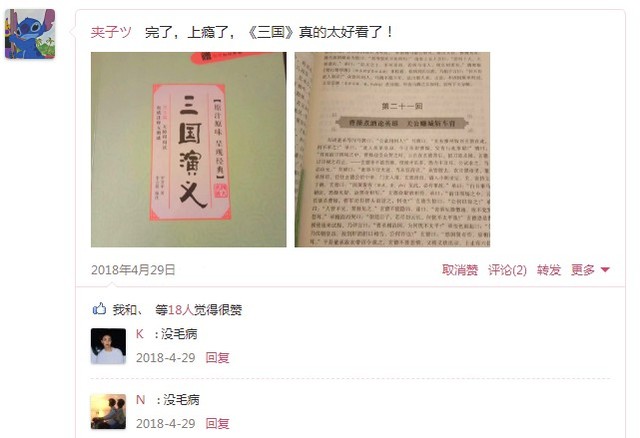Image resolution: width=640 pixels, height=438 pixels.
Task: Click the 18人 likes count link
Action: [180, 310]
